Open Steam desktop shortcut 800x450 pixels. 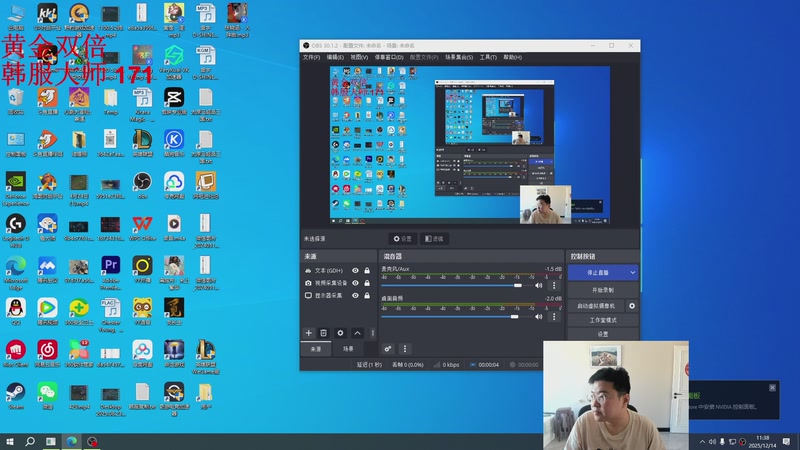tap(16, 396)
